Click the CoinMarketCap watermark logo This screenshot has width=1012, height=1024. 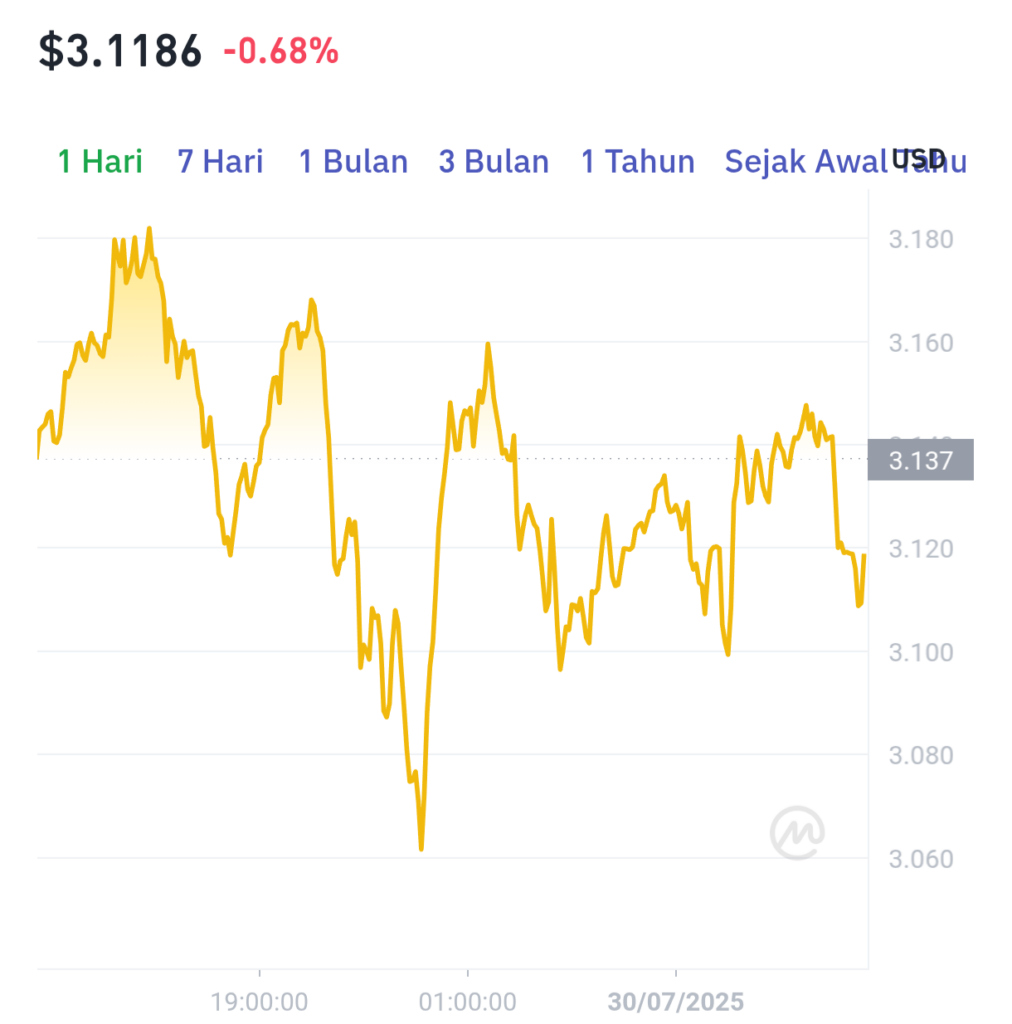point(797,833)
